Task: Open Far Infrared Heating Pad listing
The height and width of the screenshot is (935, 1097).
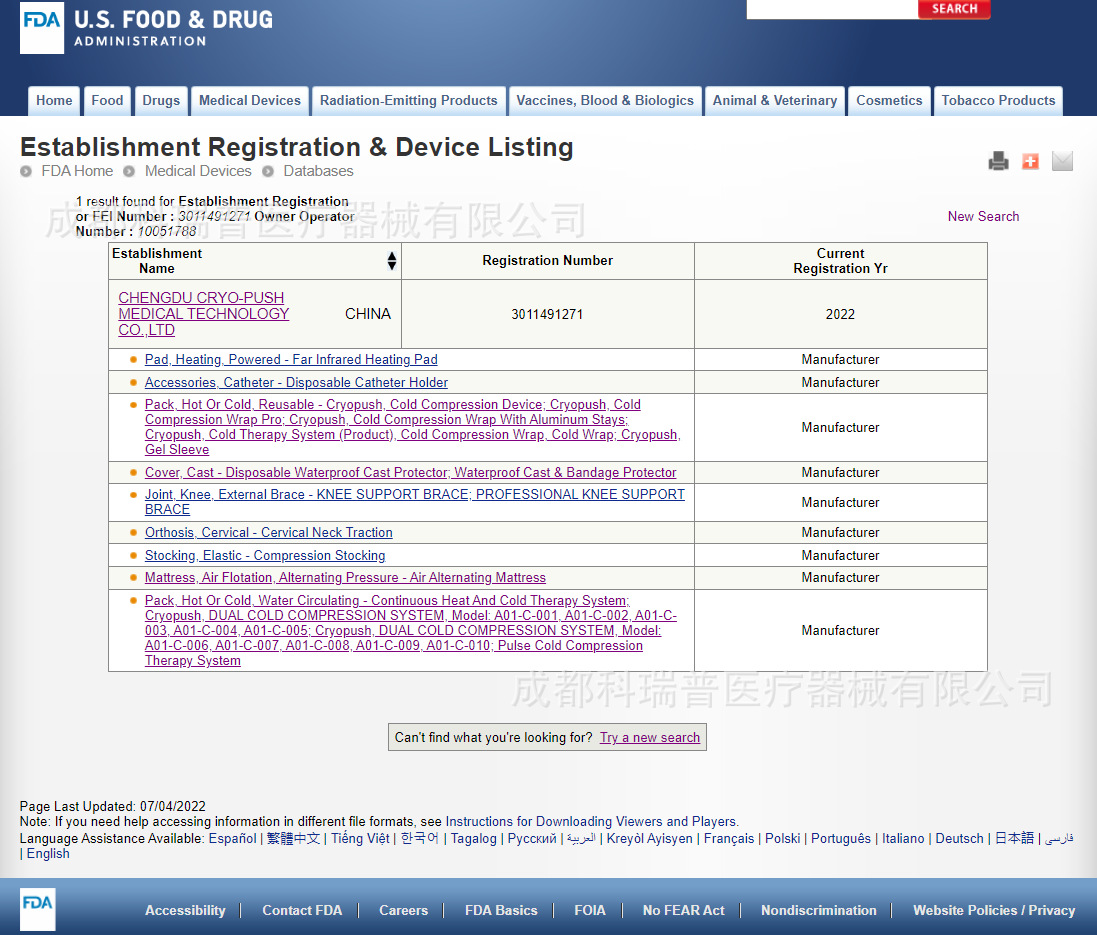Action: pos(291,359)
